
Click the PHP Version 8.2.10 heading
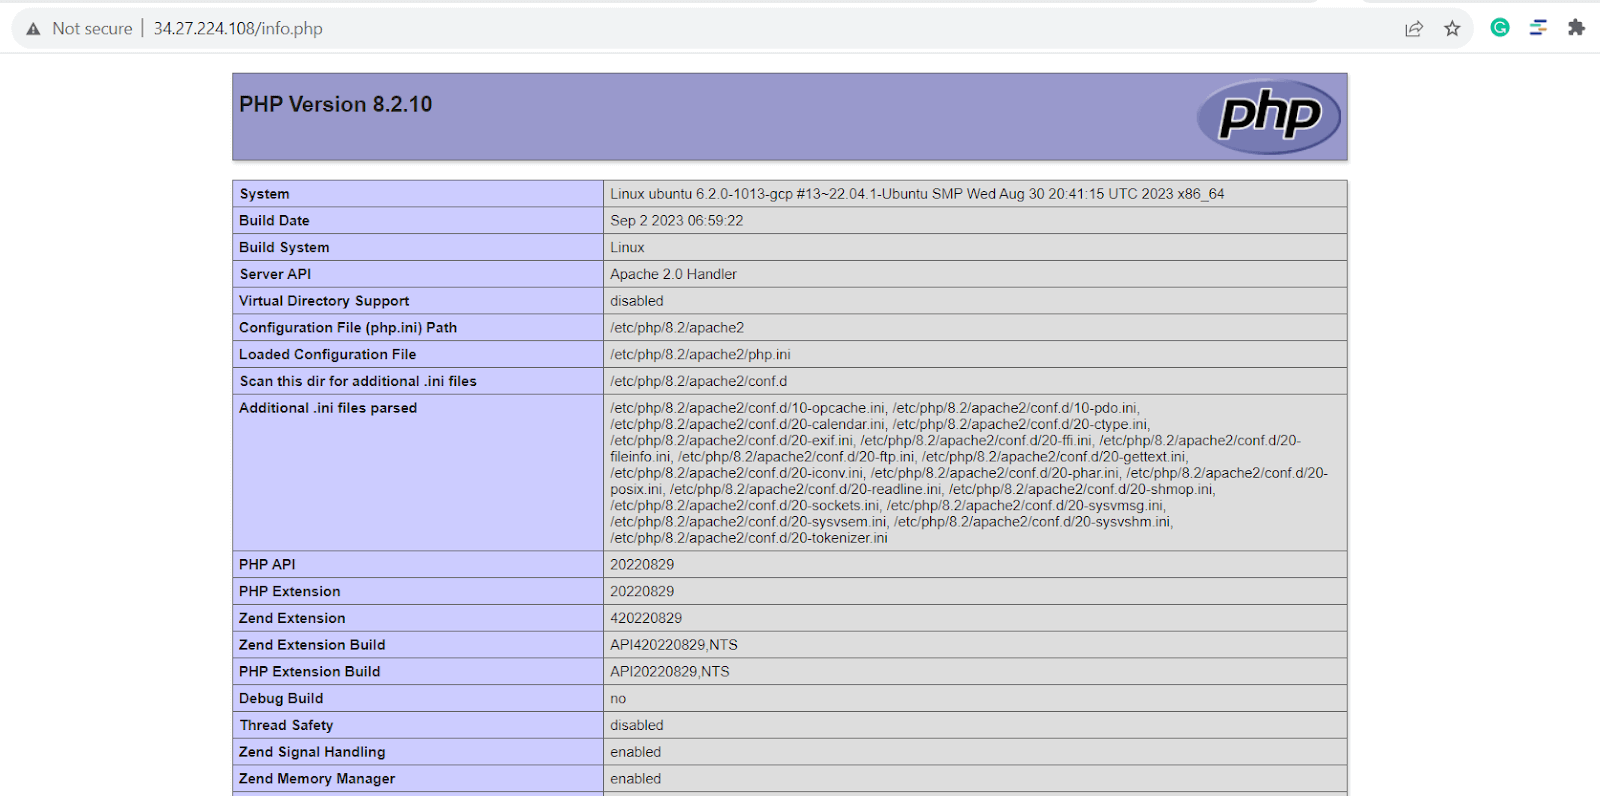[x=336, y=104]
